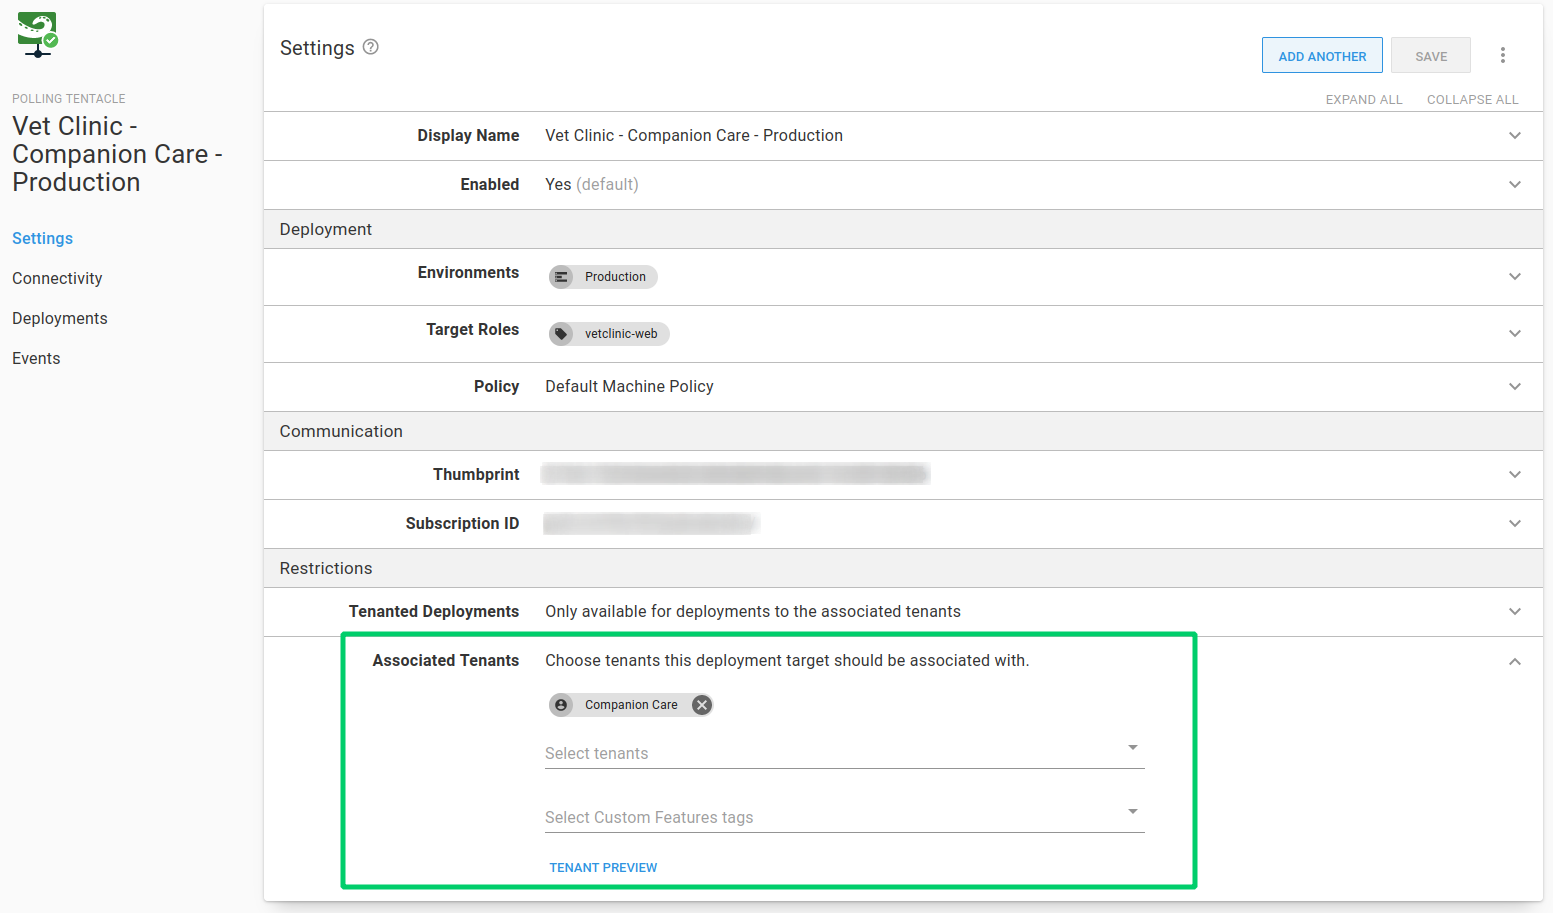This screenshot has height=913, width=1553.
Task: Click the Production environment chip icon
Action: point(562,277)
